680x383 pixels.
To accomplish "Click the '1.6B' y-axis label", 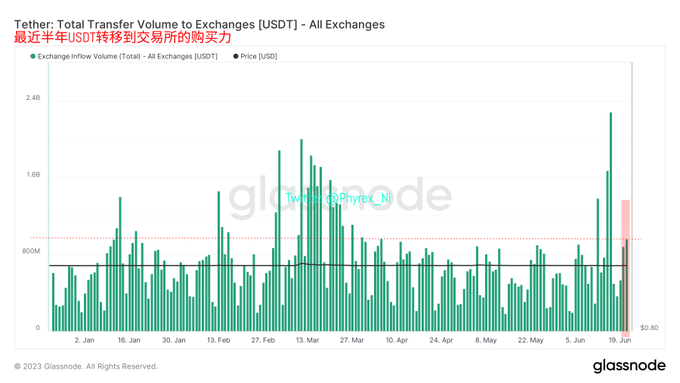I will click(x=33, y=174).
